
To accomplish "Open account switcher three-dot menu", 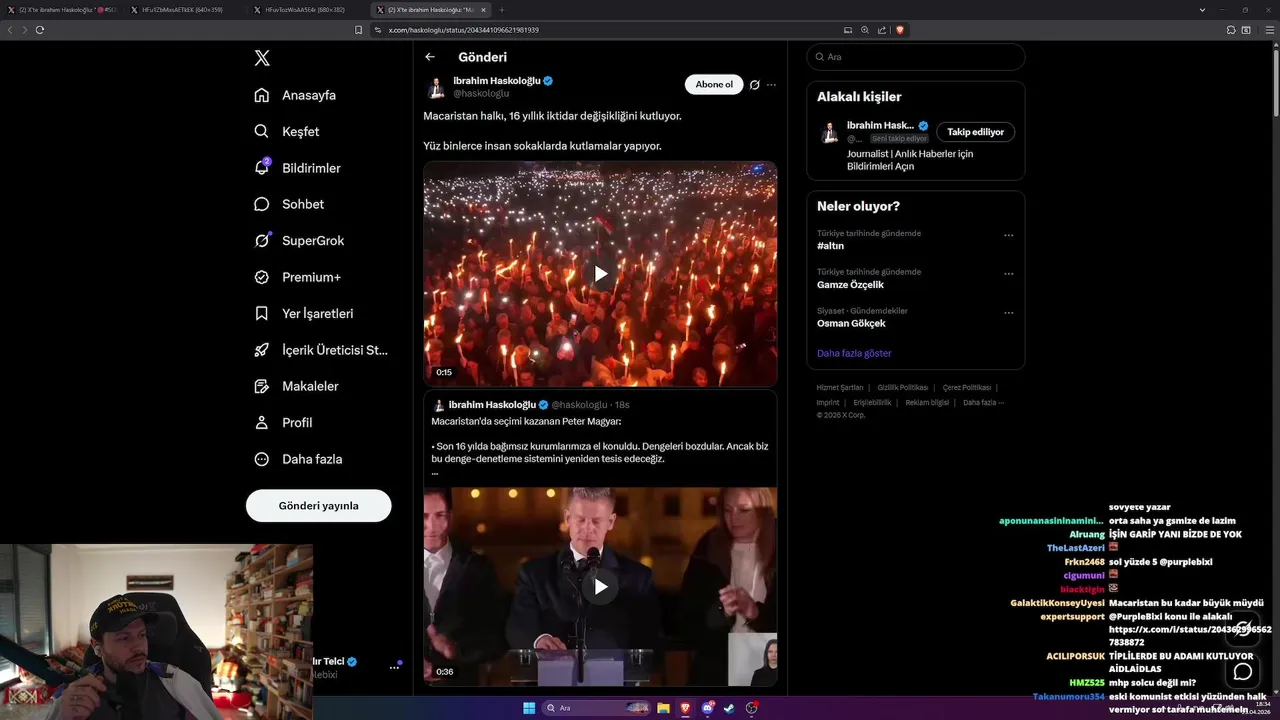I will pyautogui.click(x=394, y=667).
